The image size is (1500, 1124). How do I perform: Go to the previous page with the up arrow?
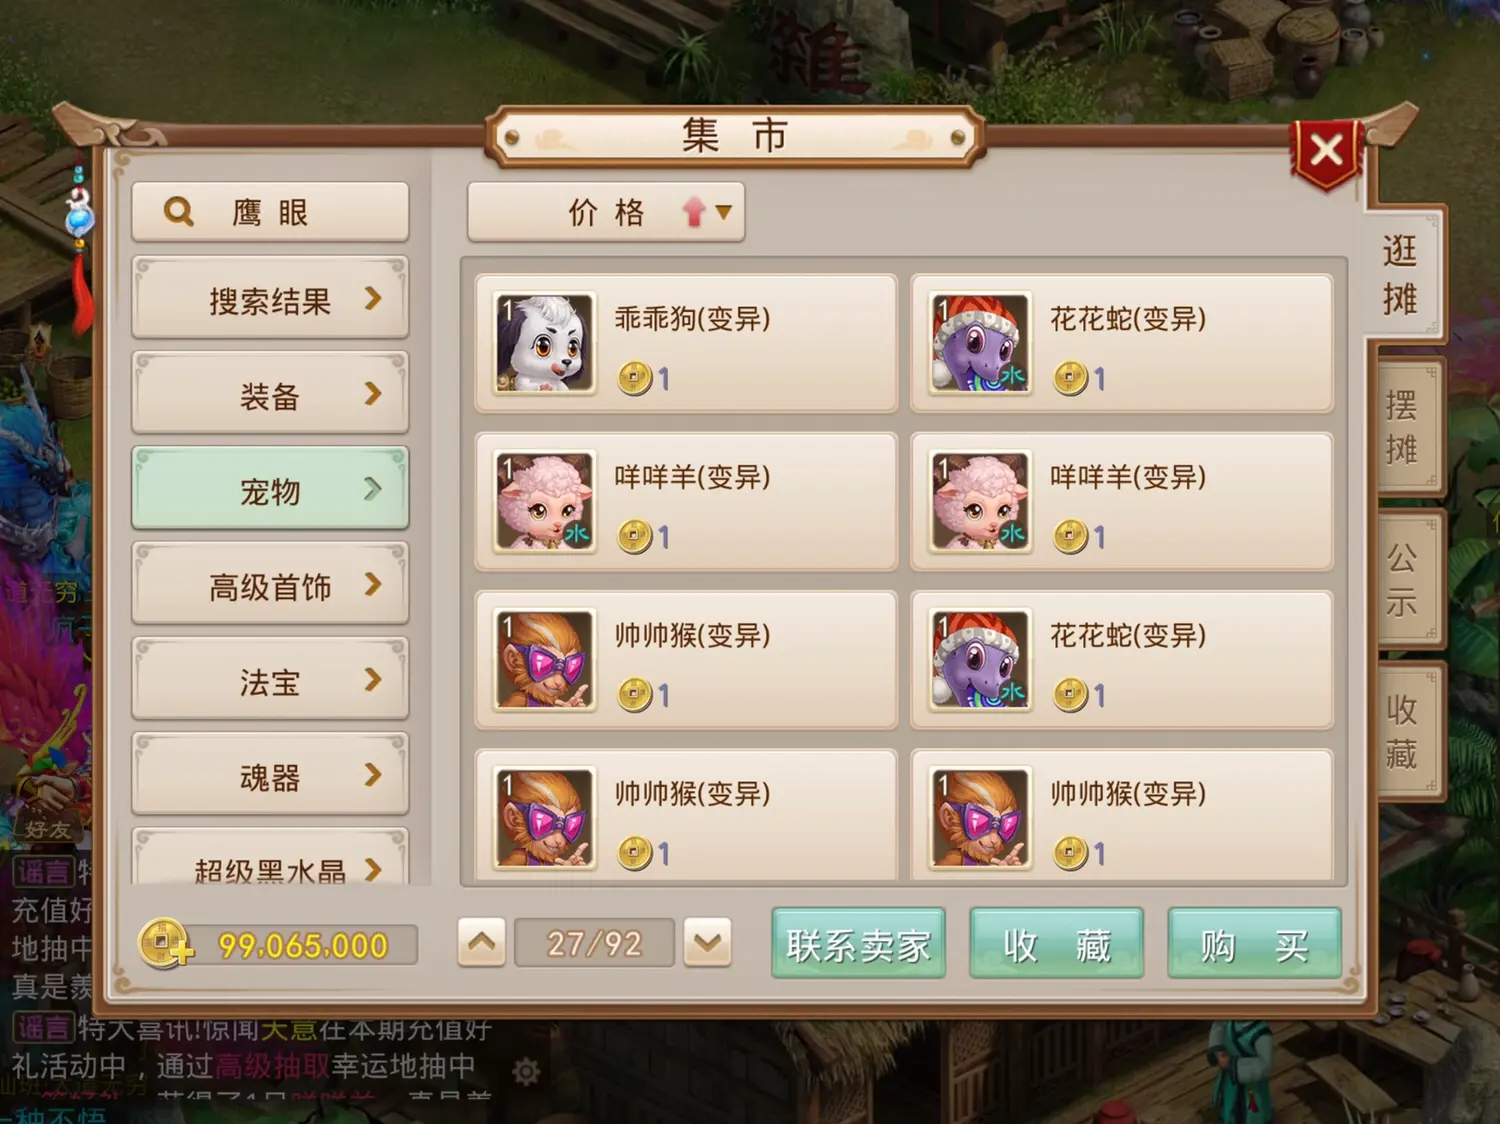coord(481,942)
